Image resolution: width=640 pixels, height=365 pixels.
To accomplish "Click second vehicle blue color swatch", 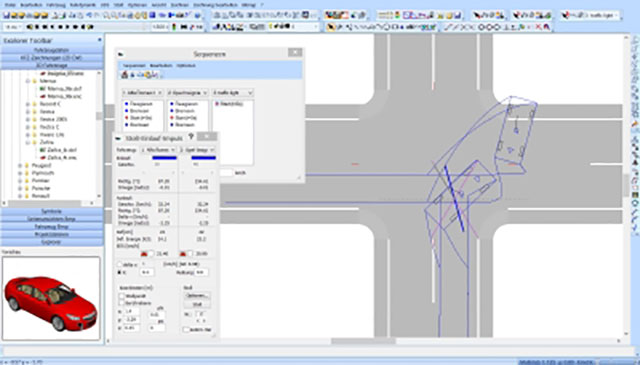I will click(203, 158).
